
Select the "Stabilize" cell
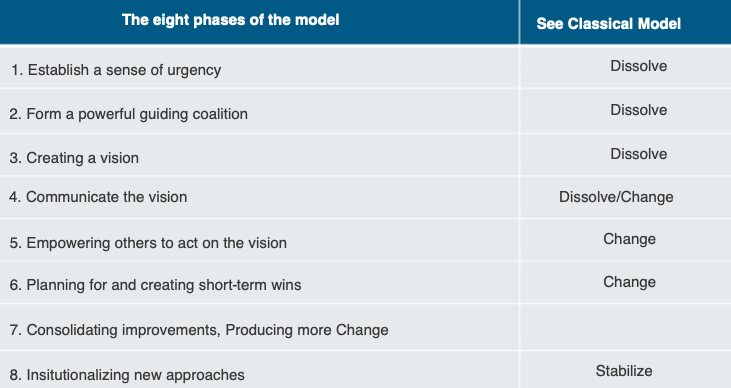(624, 371)
